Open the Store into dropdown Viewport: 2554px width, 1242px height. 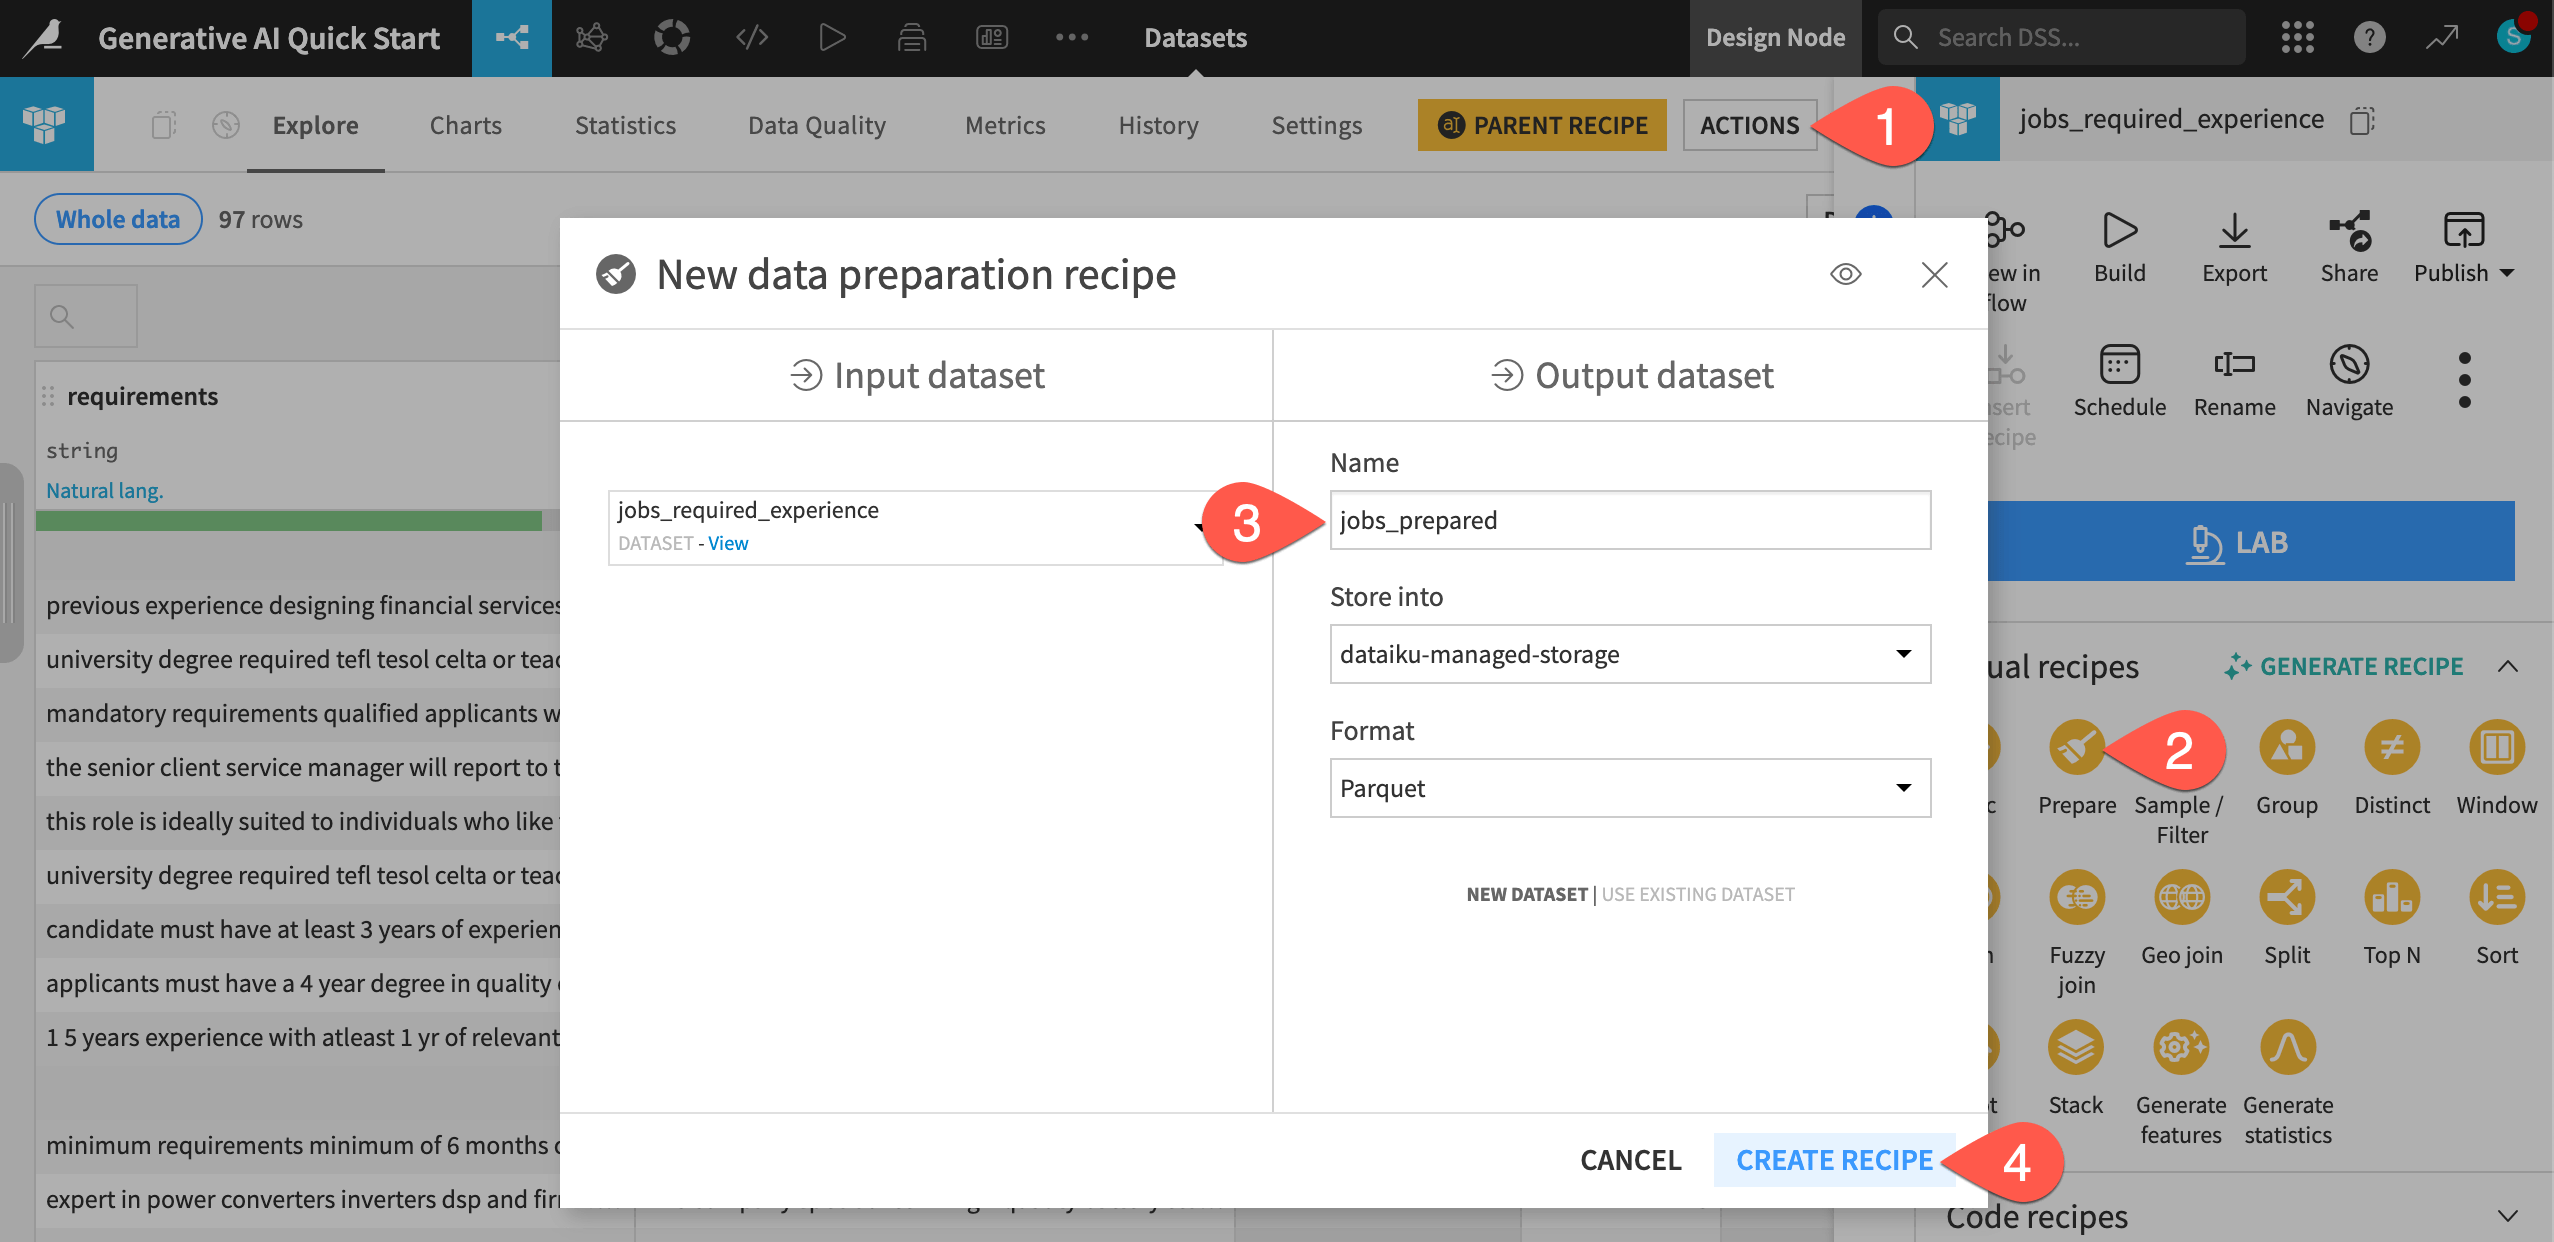(x=1629, y=654)
